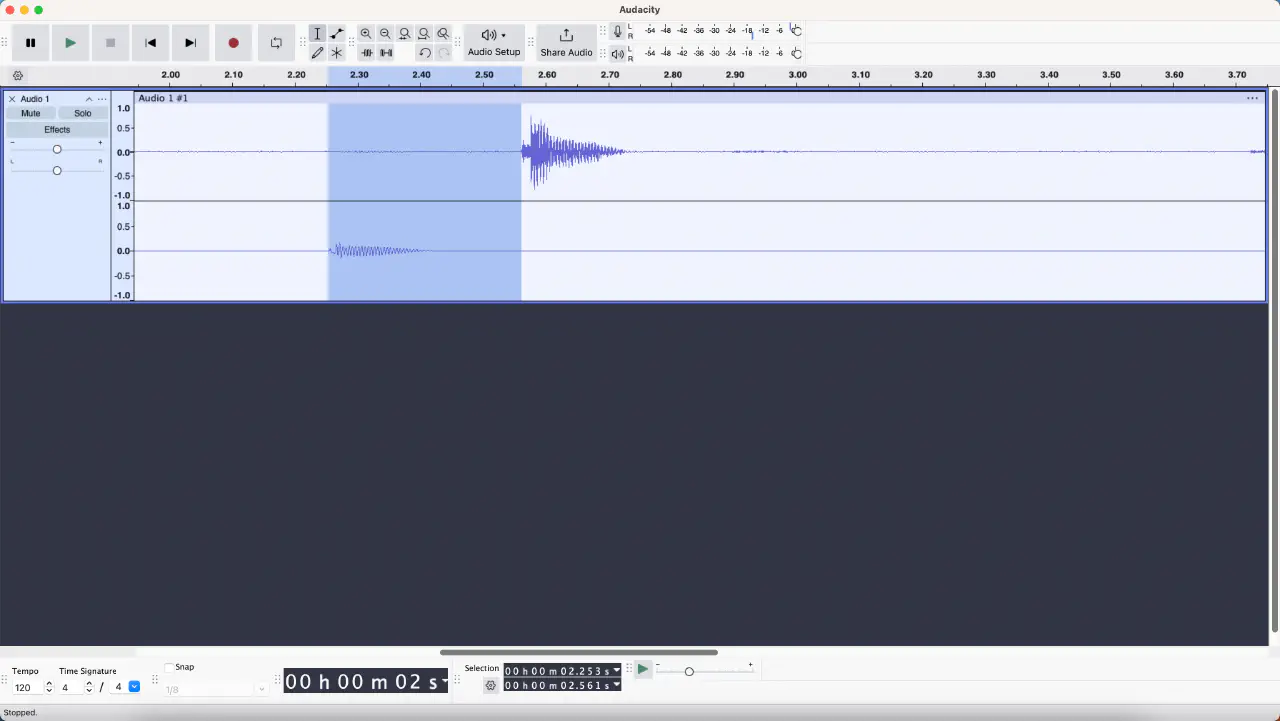Open the Effects panel for Audio 1
The width and height of the screenshot is (1280, 721).
tap(57, 130)
